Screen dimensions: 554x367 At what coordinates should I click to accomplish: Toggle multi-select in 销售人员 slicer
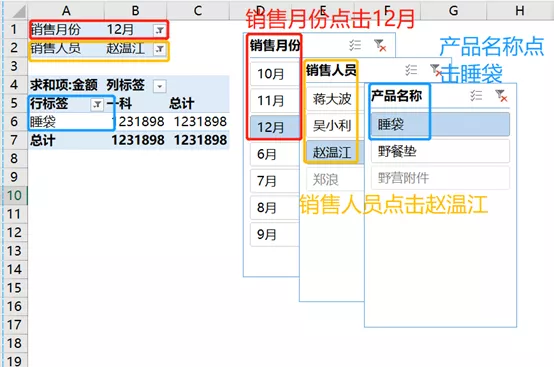411,70
